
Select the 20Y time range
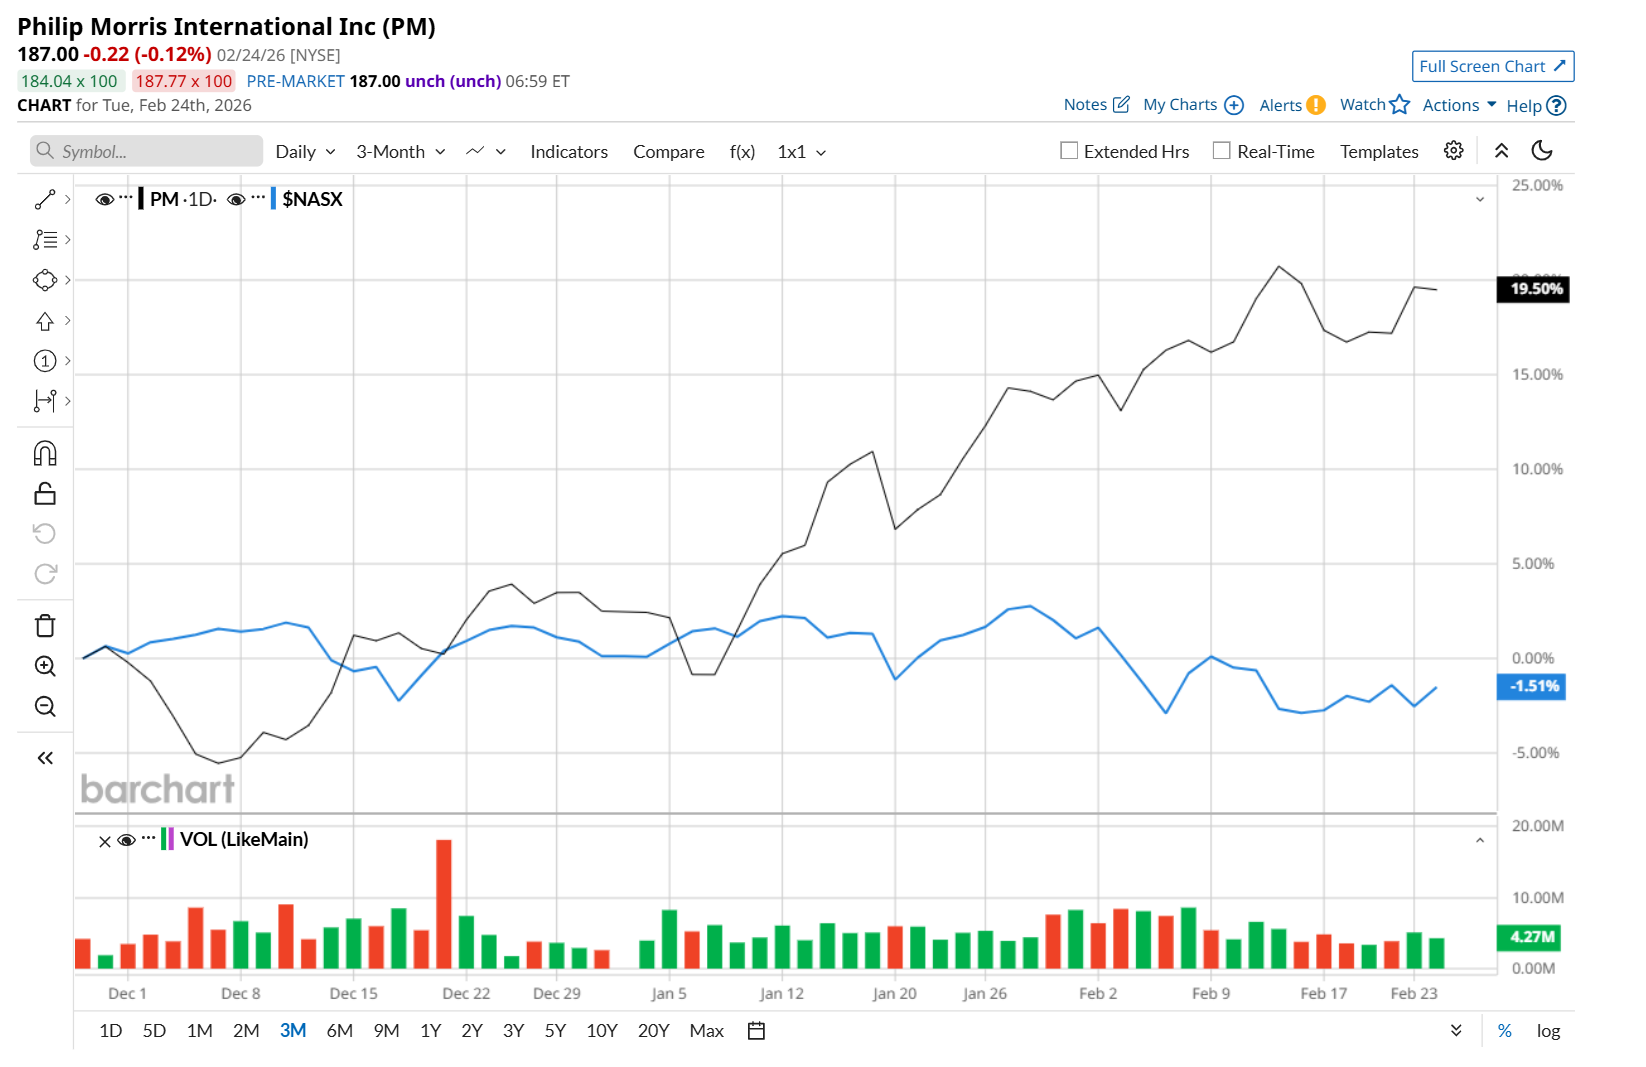[x=653, y=1031]
